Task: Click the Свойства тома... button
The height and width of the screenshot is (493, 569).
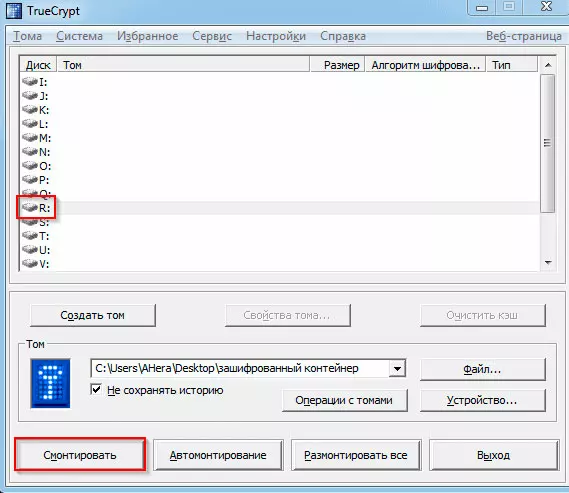Action: pos(287,315)
